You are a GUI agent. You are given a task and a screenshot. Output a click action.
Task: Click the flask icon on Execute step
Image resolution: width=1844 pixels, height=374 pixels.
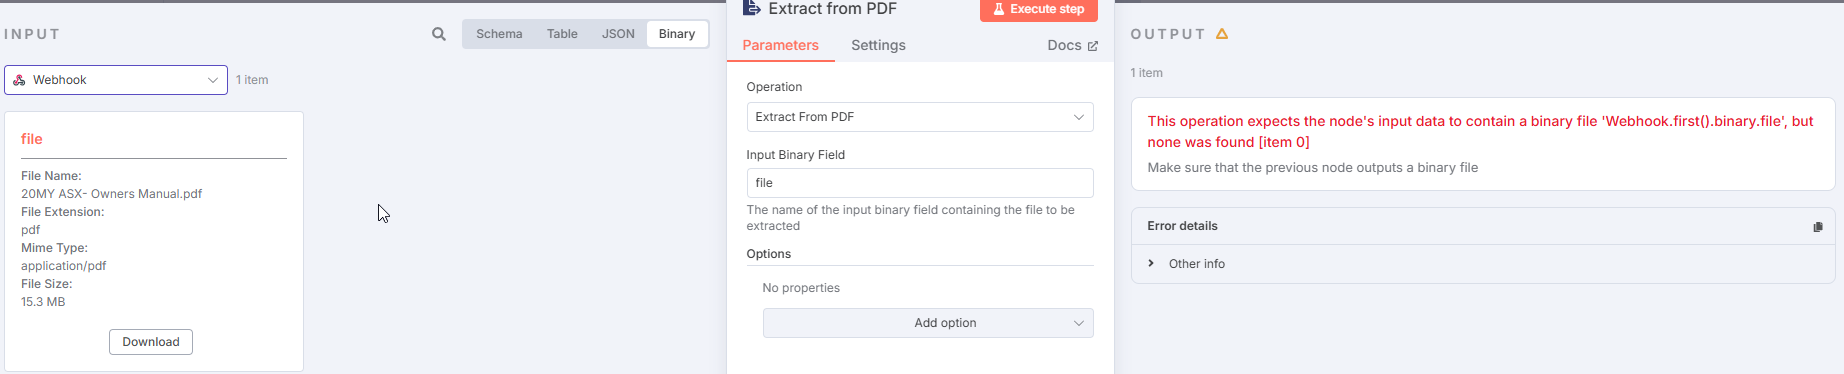point(998,9)
